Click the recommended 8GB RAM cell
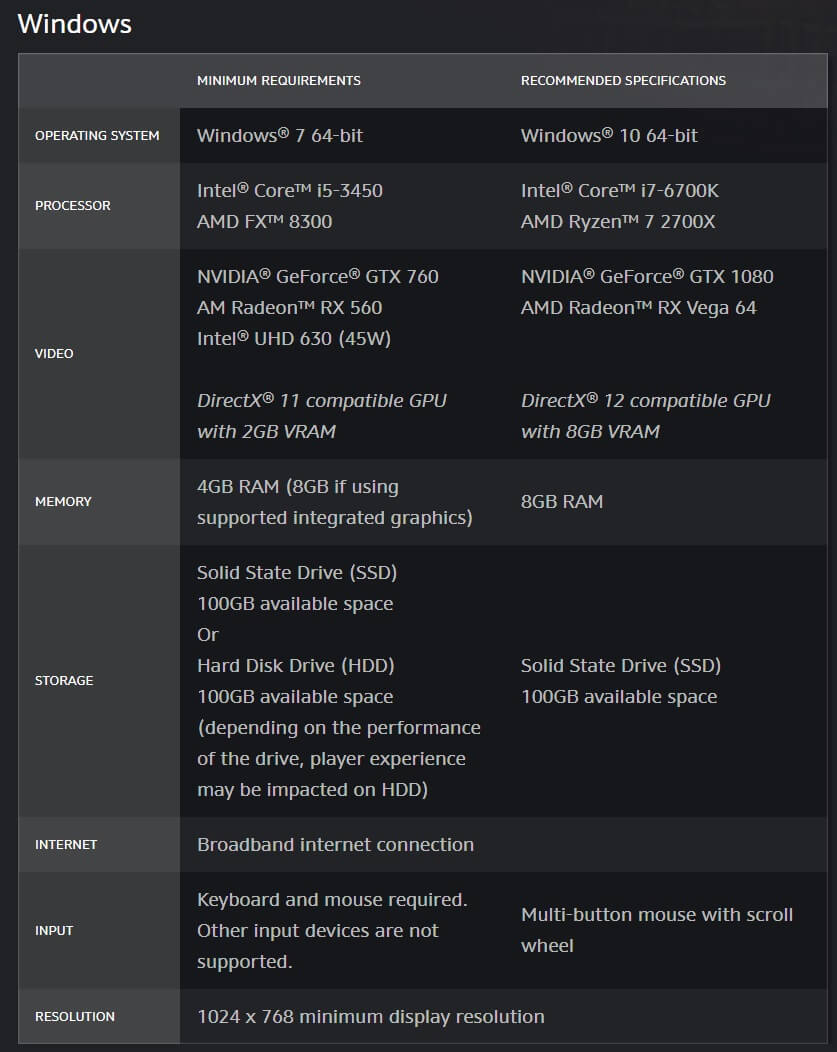This screenshot has width=837, height=1052. 561,501
